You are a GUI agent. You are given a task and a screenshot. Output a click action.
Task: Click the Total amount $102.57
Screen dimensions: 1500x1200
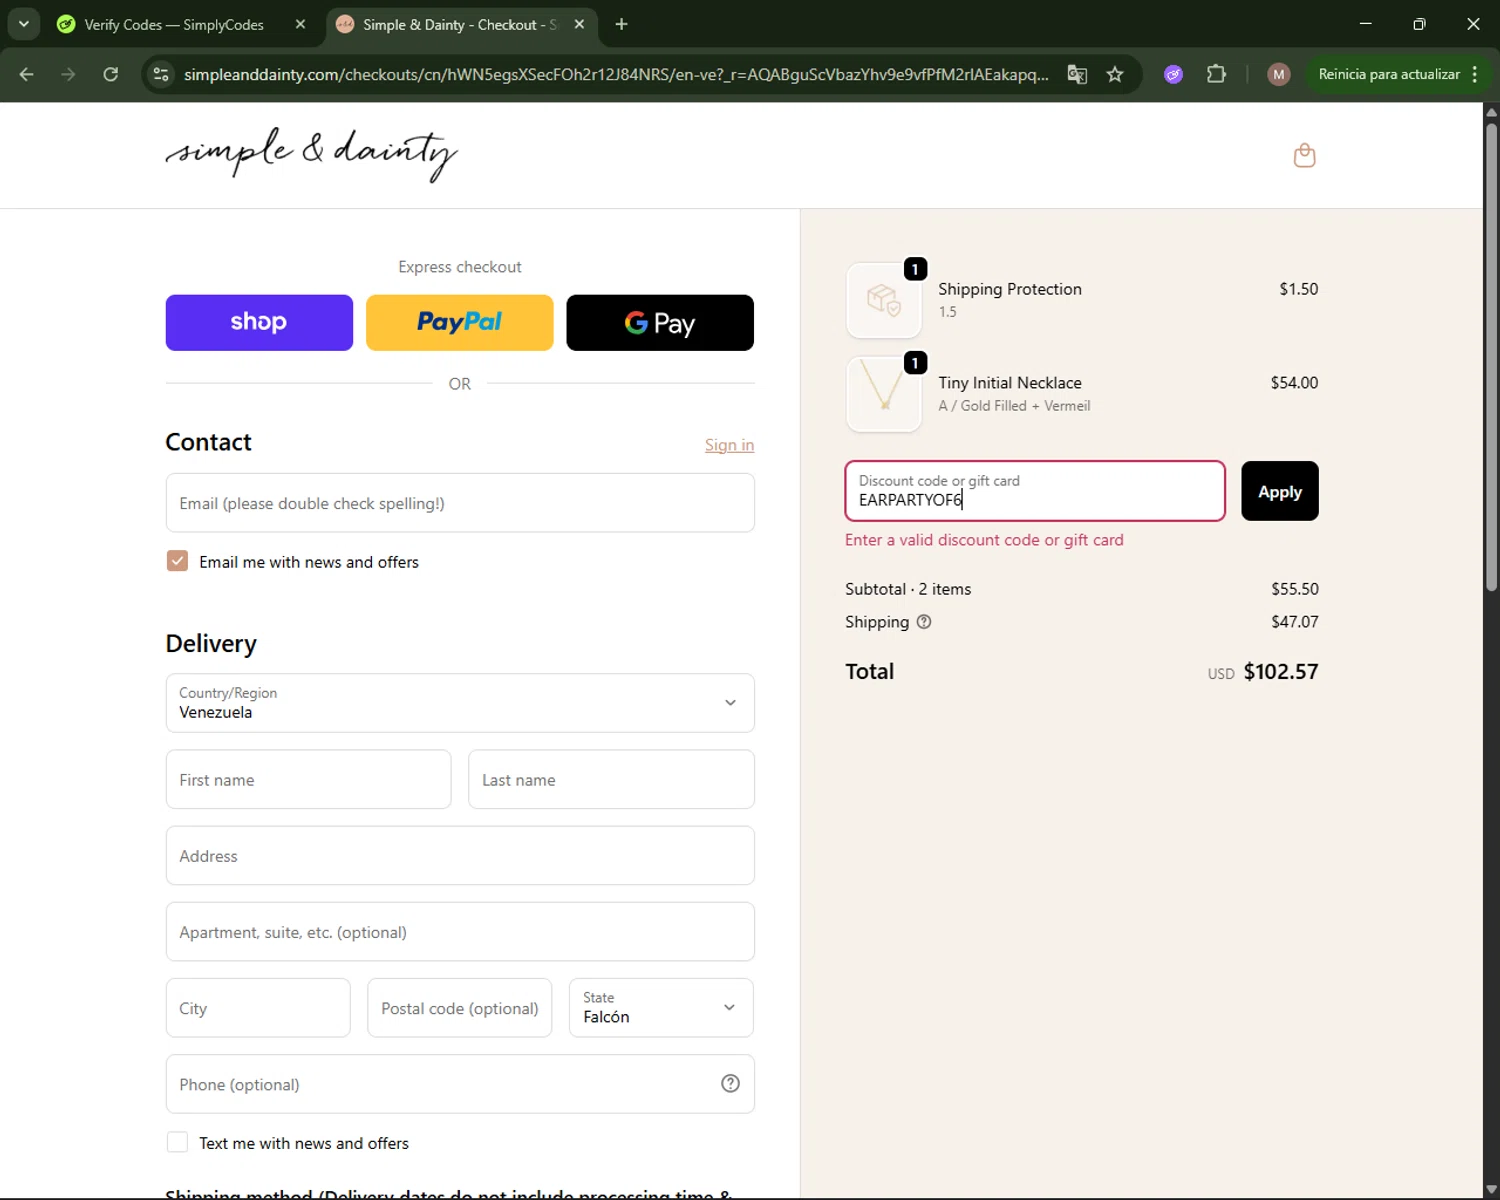tap(1281, 671)
